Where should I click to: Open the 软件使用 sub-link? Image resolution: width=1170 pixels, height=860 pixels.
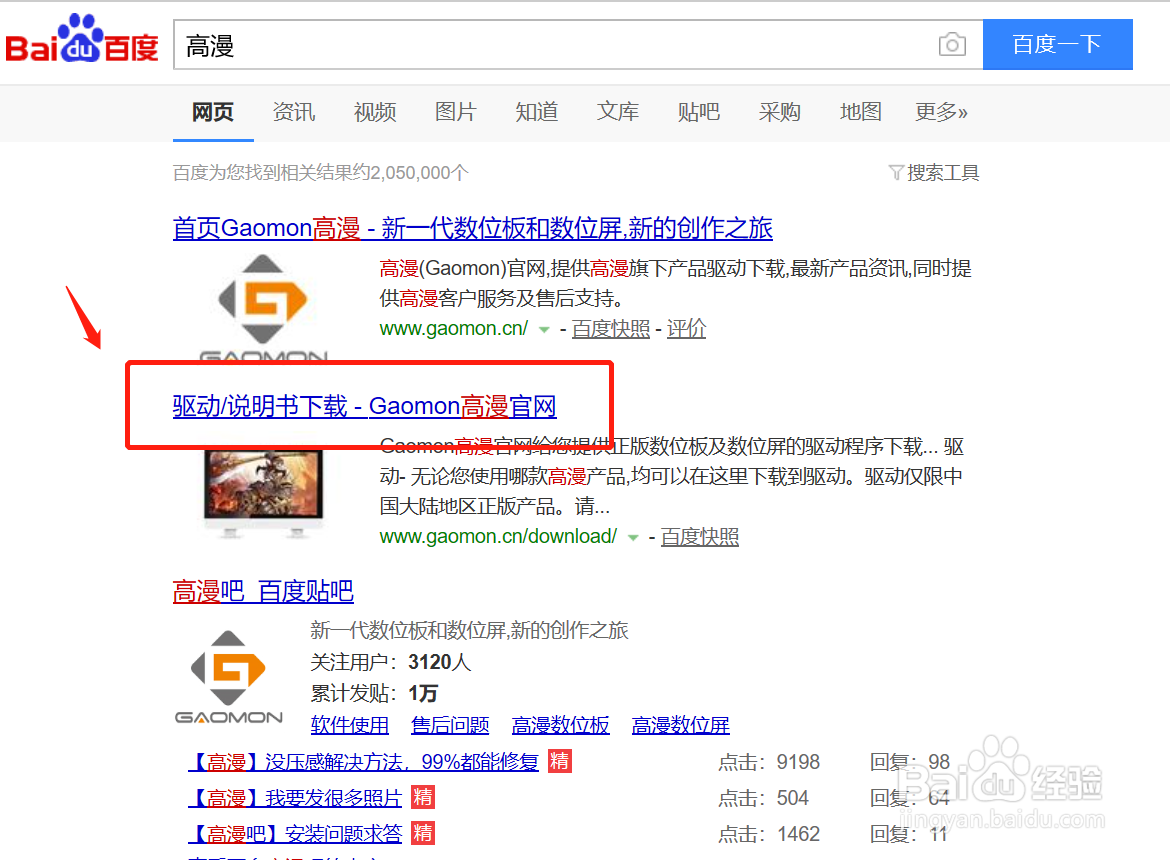pyautogui.click(x=349, y=725)
